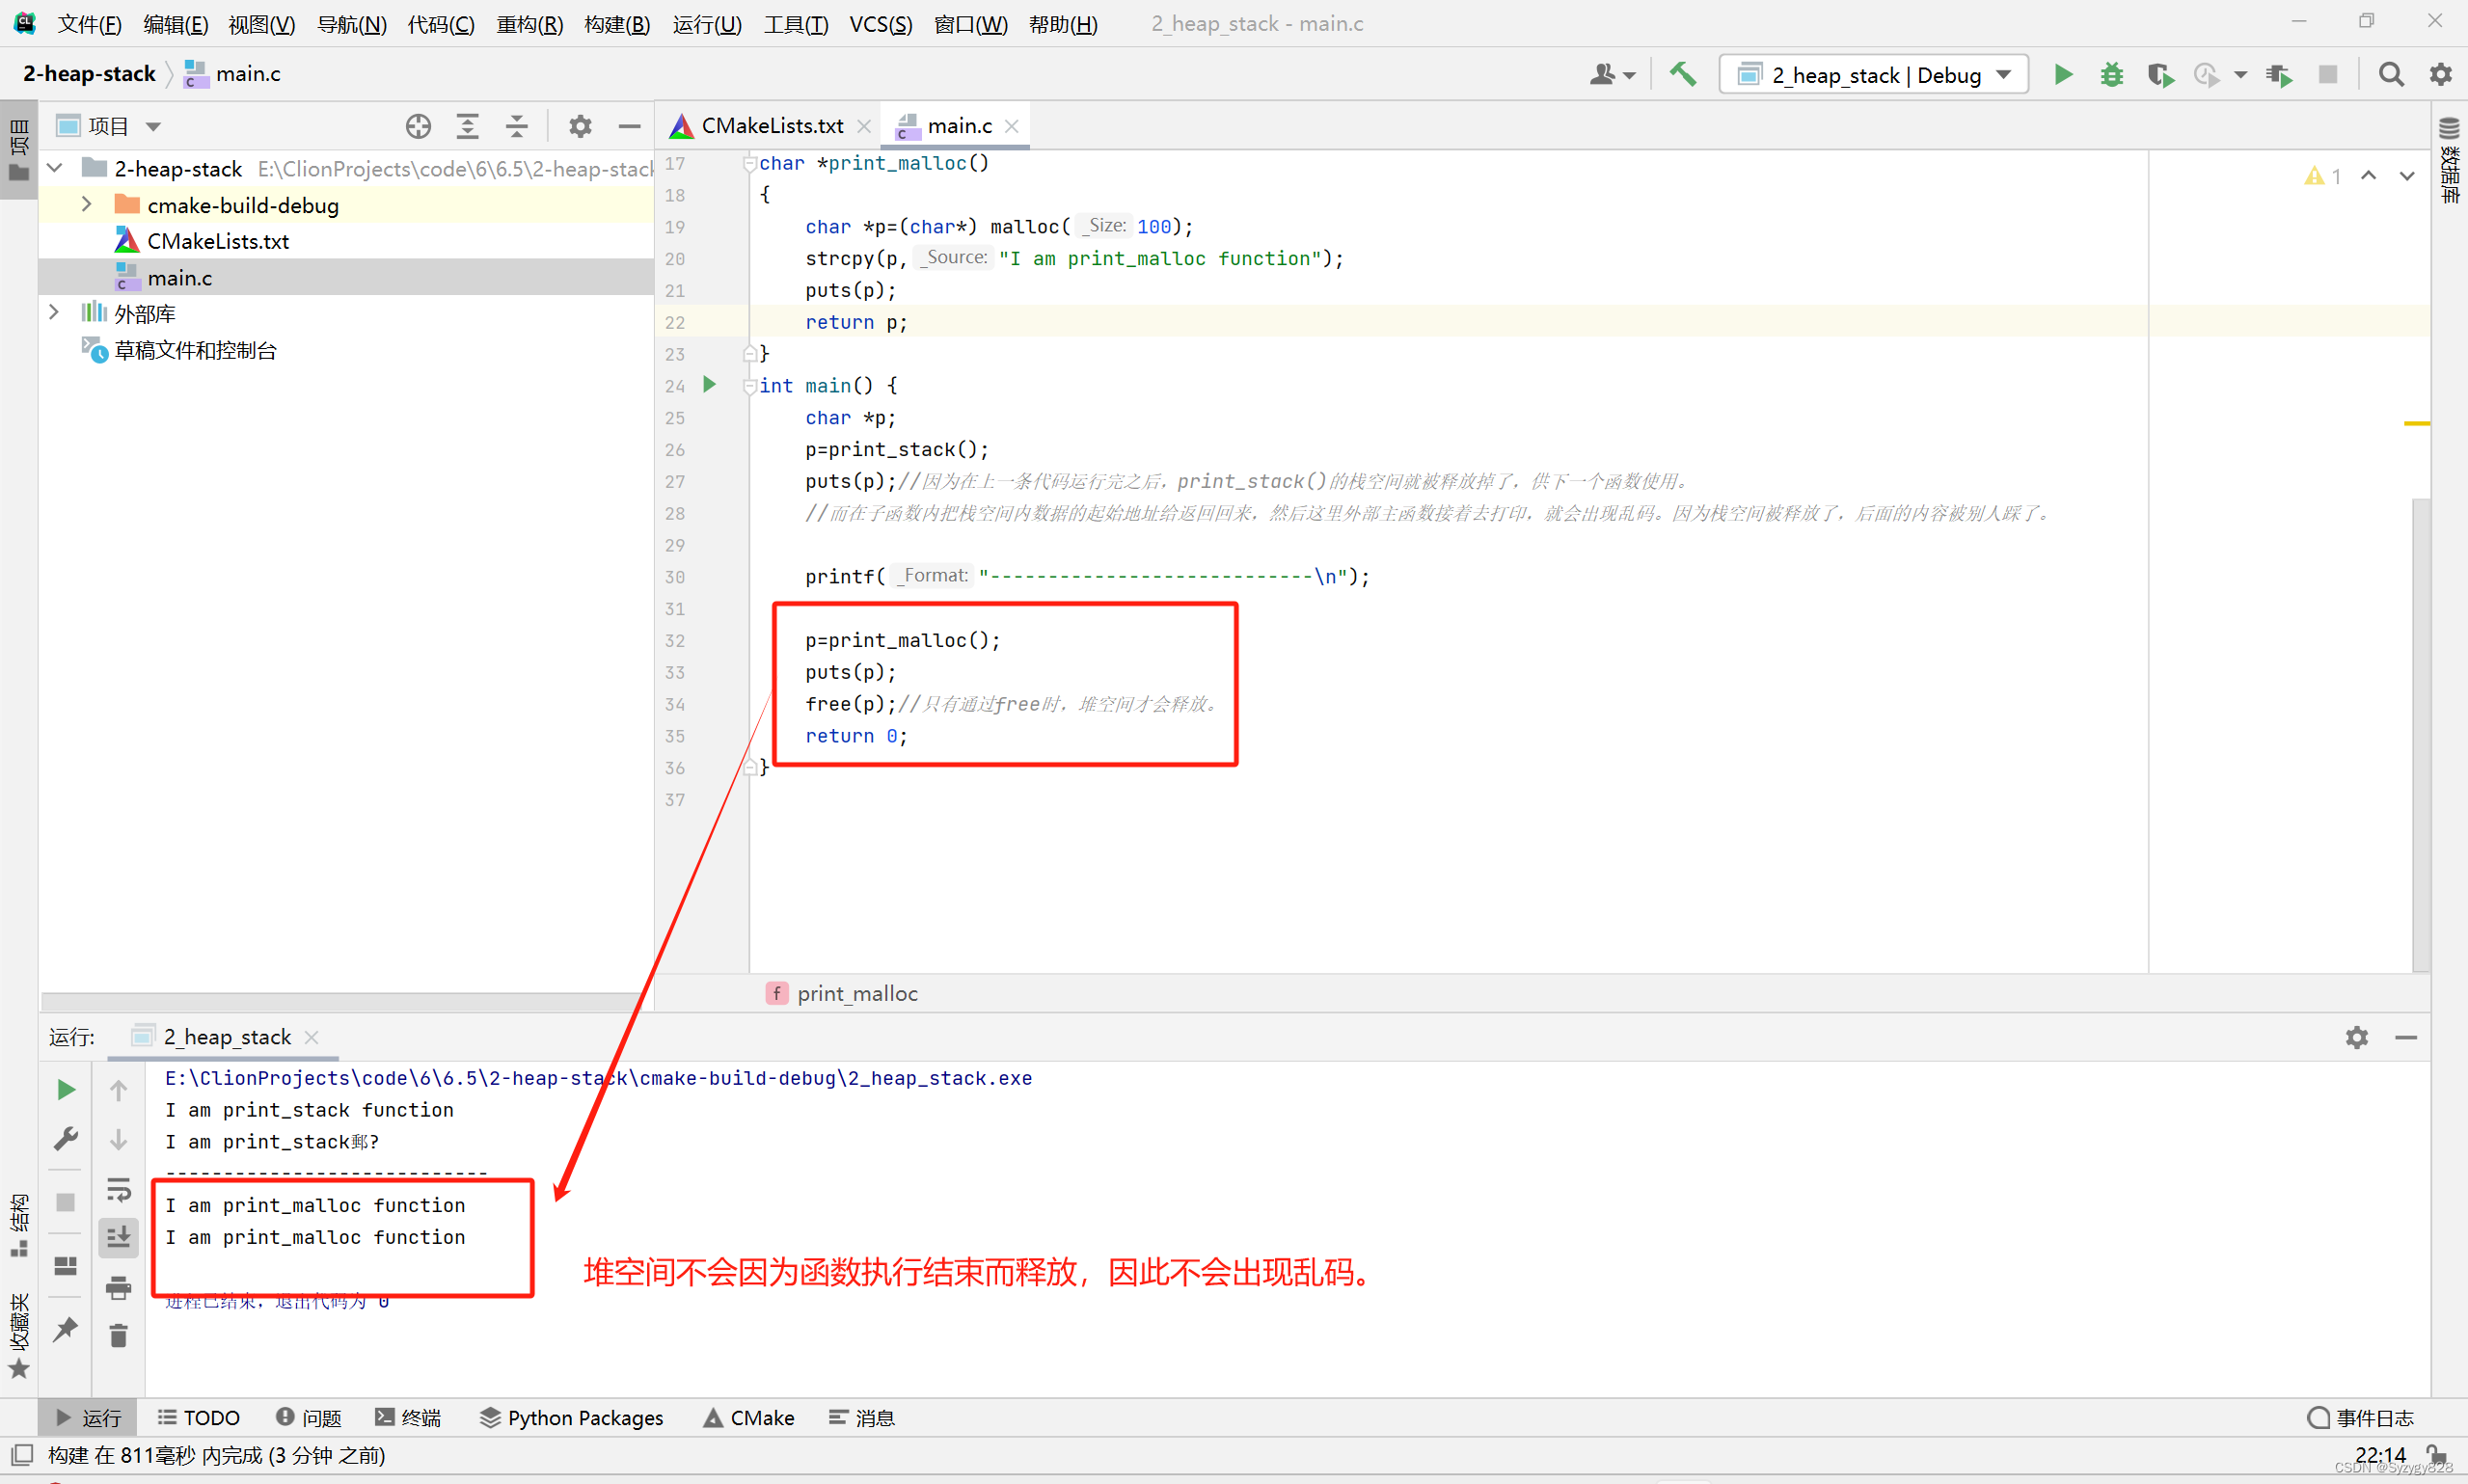Toggle soft-wrap in console output
This screenshot has width=2468, height=1484.
[119, 1189]
